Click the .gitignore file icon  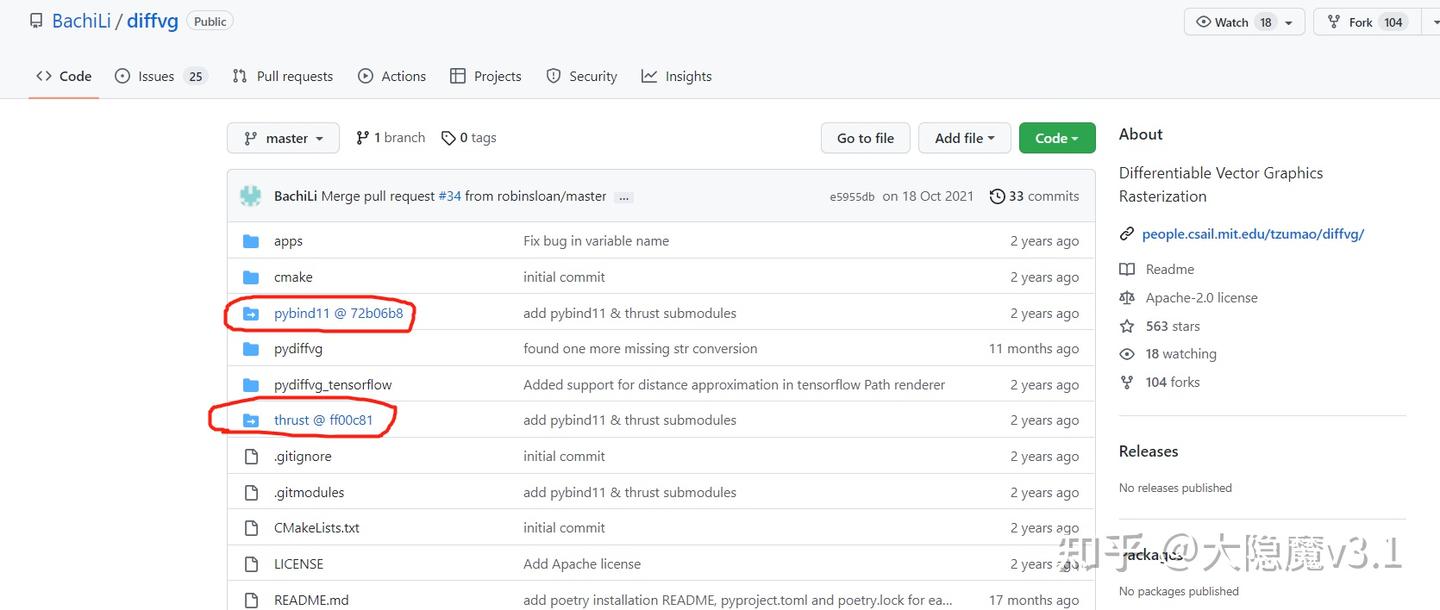(x=251, y=456)
